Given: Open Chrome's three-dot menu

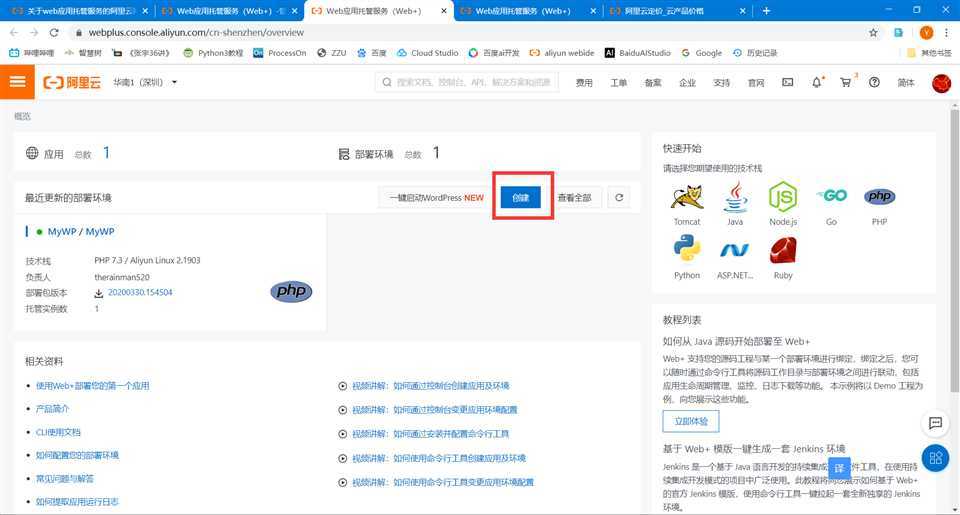Looking at the screenshot, I should pos(947,32).
